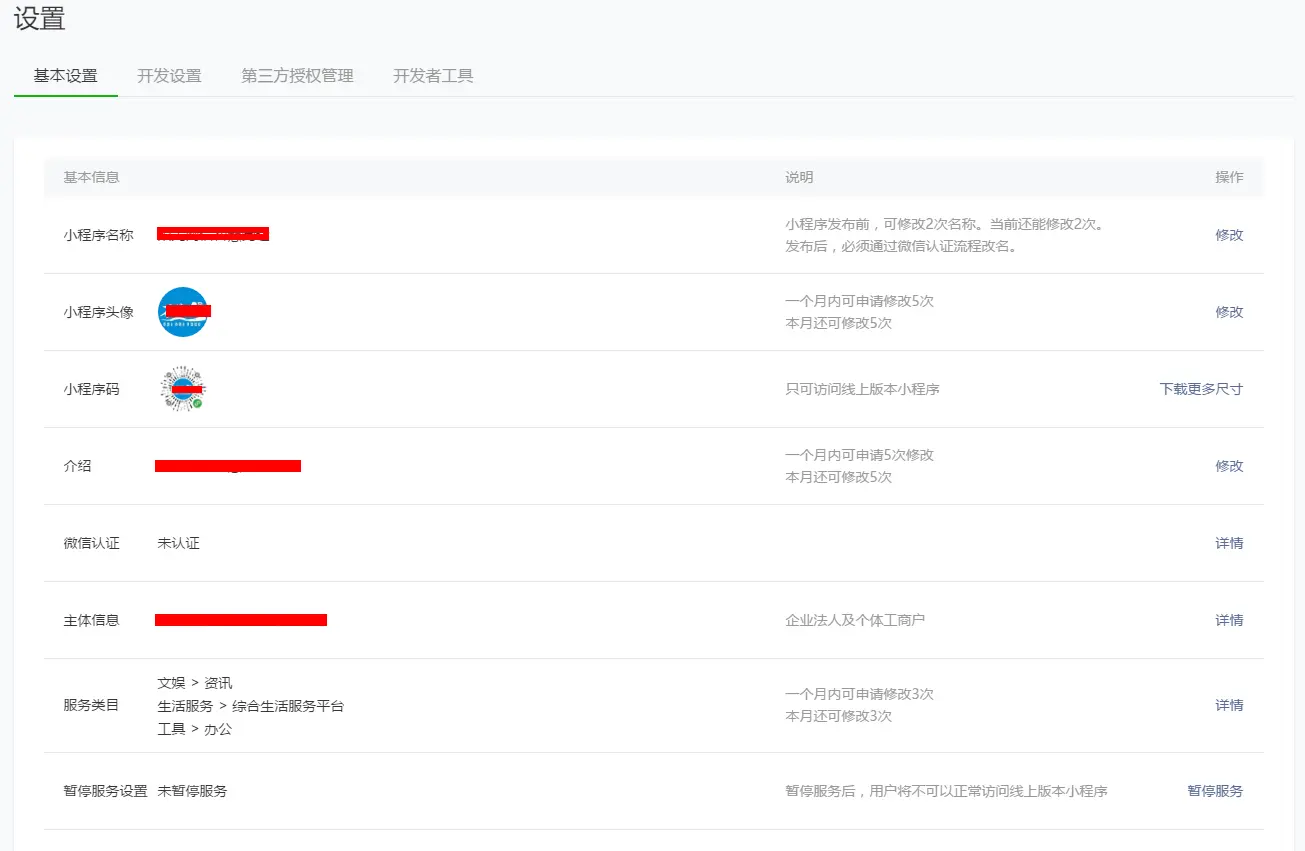
Task: Click the 介绍 row label
Action: 77,466
